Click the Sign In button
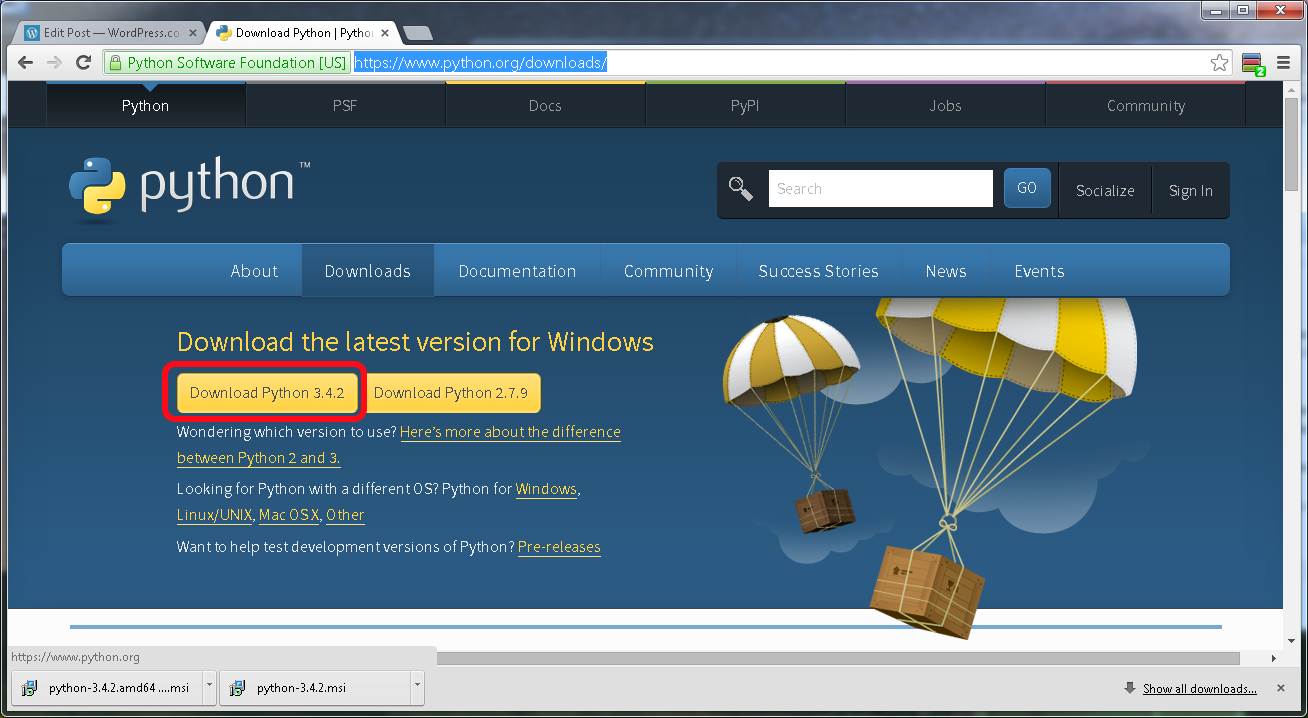The image size is (1308, 718). pos(1190,190)
